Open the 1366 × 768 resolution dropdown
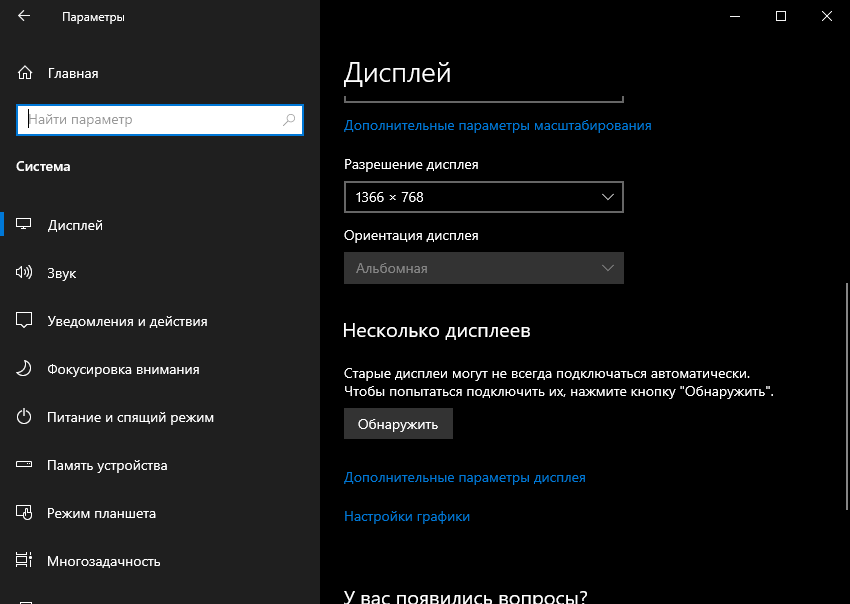The height and width of the screenshot is (604, 850). (484, 197)
